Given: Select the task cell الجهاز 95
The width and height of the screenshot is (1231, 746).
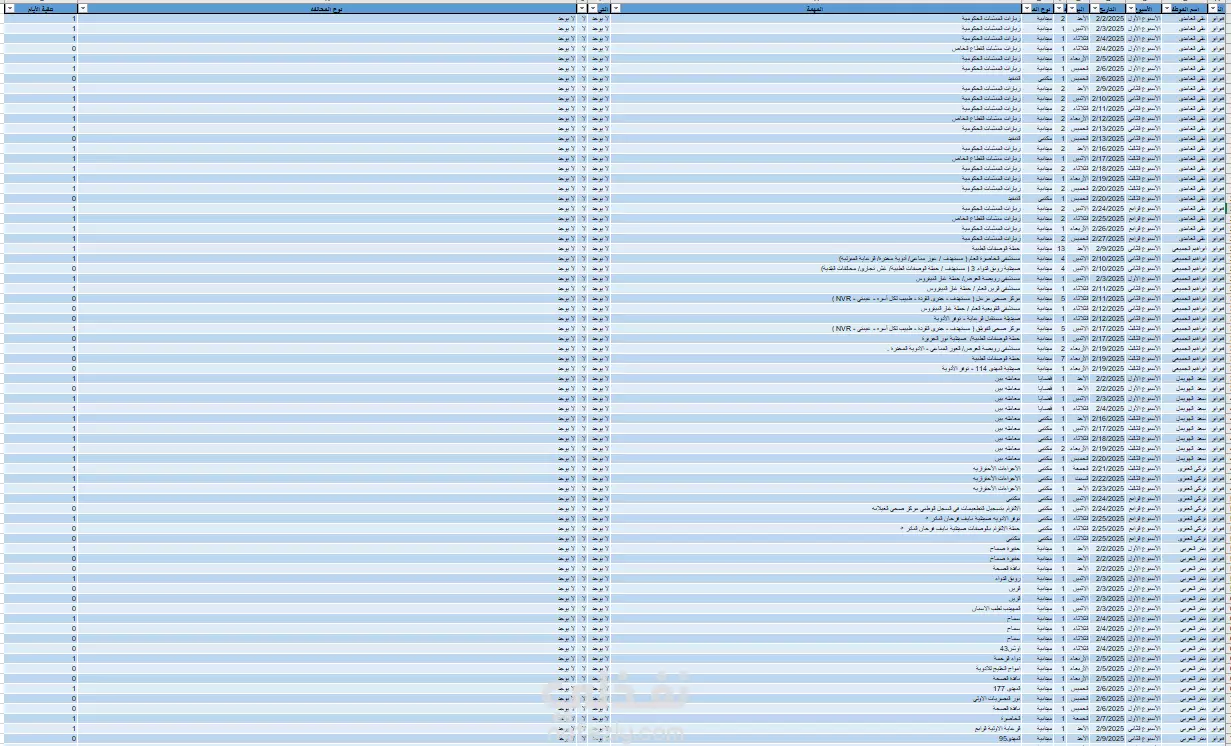Looking at the screenshot, I should 815,739.
